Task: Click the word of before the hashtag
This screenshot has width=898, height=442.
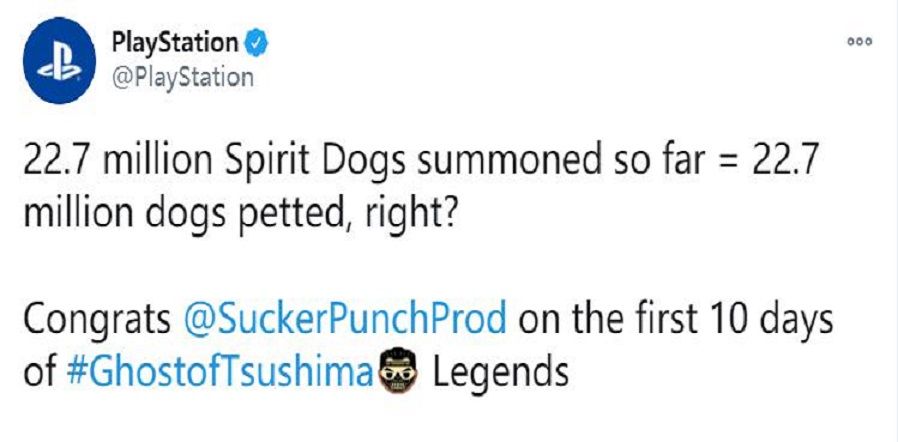Action: pos(40,372)
